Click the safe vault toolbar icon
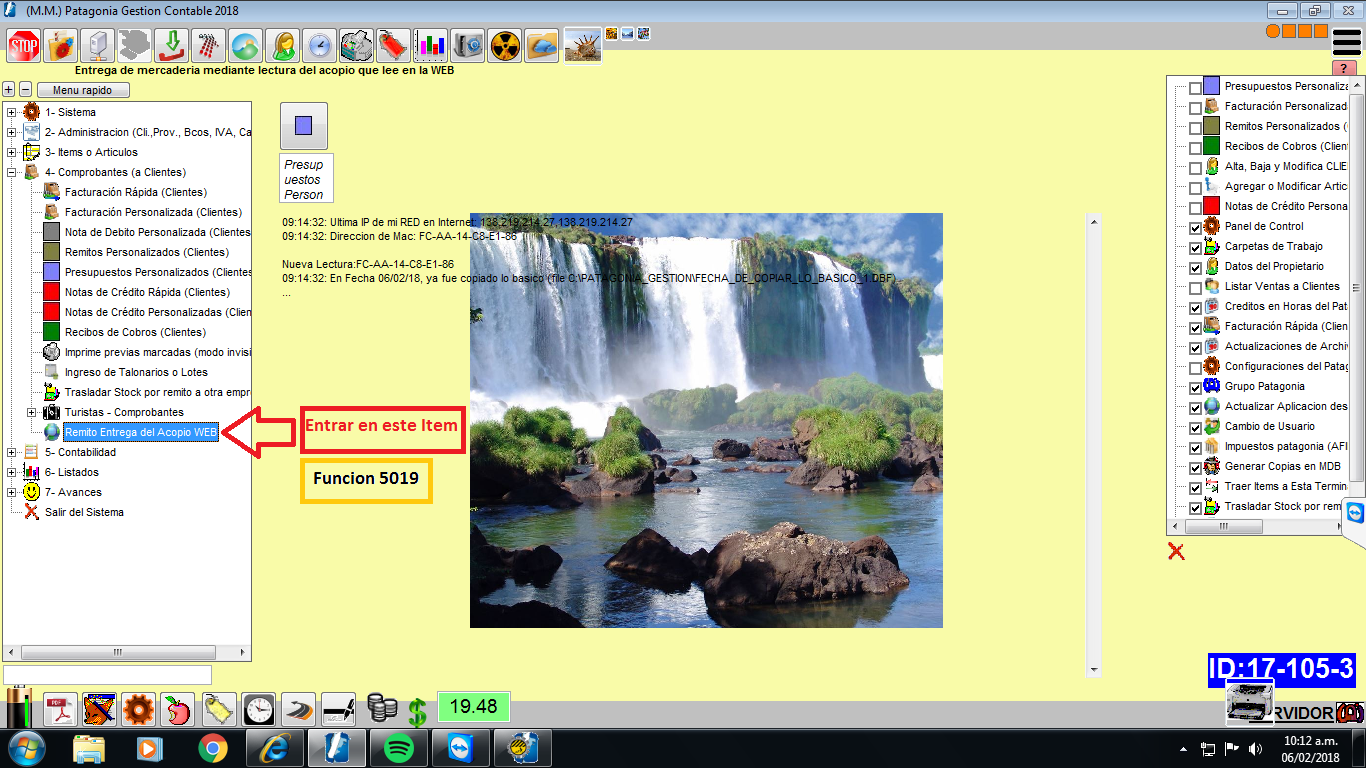The image size is (1366, 768). [x=468, y=46]
